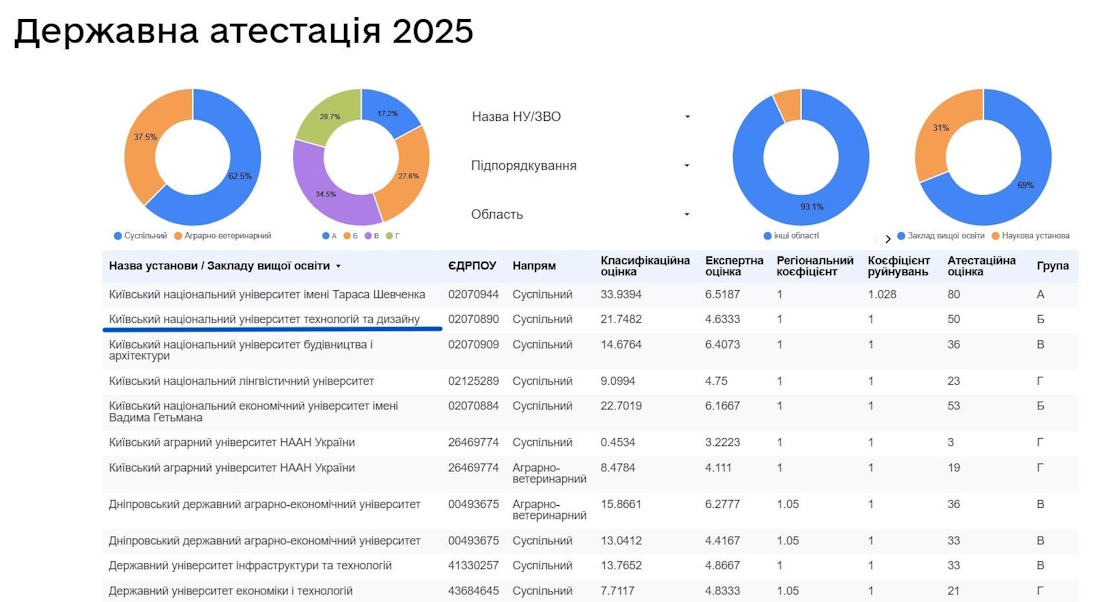Select the 27.6% orange group segment
This screenshot has height=602, width=1100.
pos(410,175)
